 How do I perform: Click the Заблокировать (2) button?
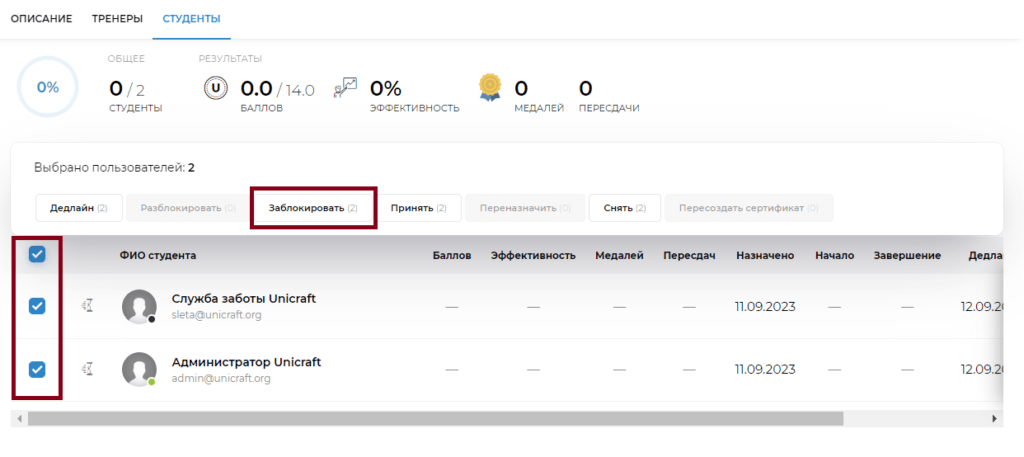pos(313,208)
